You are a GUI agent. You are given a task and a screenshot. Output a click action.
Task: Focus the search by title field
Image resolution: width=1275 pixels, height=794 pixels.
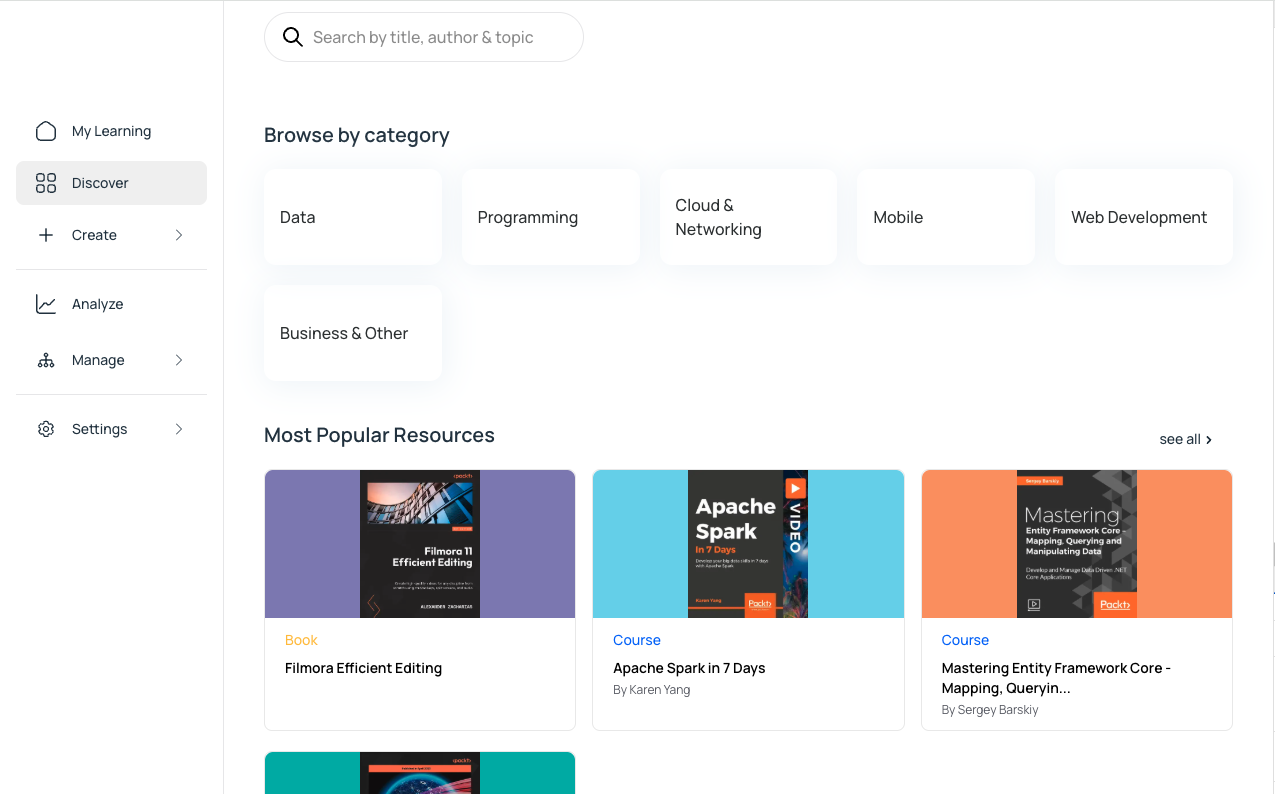(x=424, y=37)
